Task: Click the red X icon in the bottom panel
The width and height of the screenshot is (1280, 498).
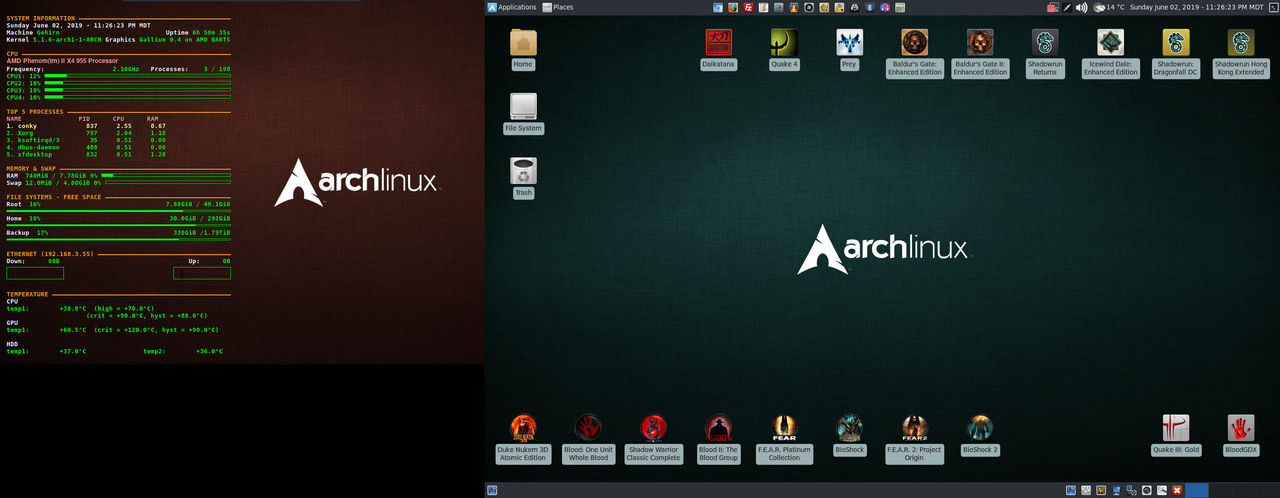Action: 1177,490
